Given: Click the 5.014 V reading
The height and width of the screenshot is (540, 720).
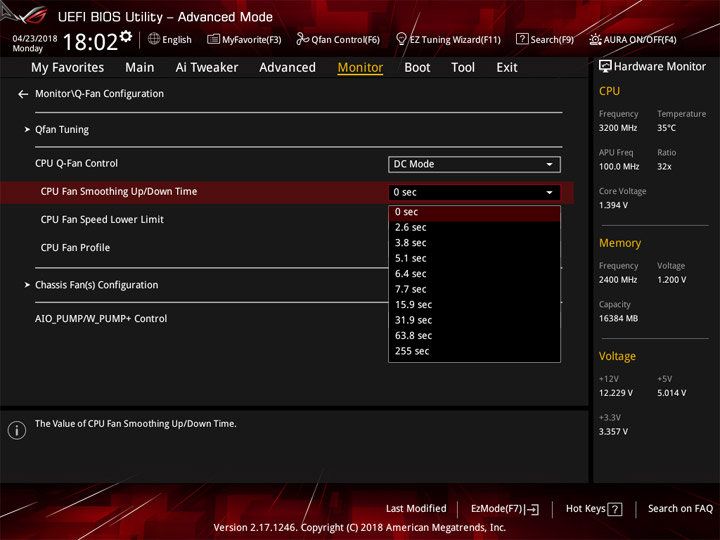Looking at the screenshot, I should [x=671, y=393].
